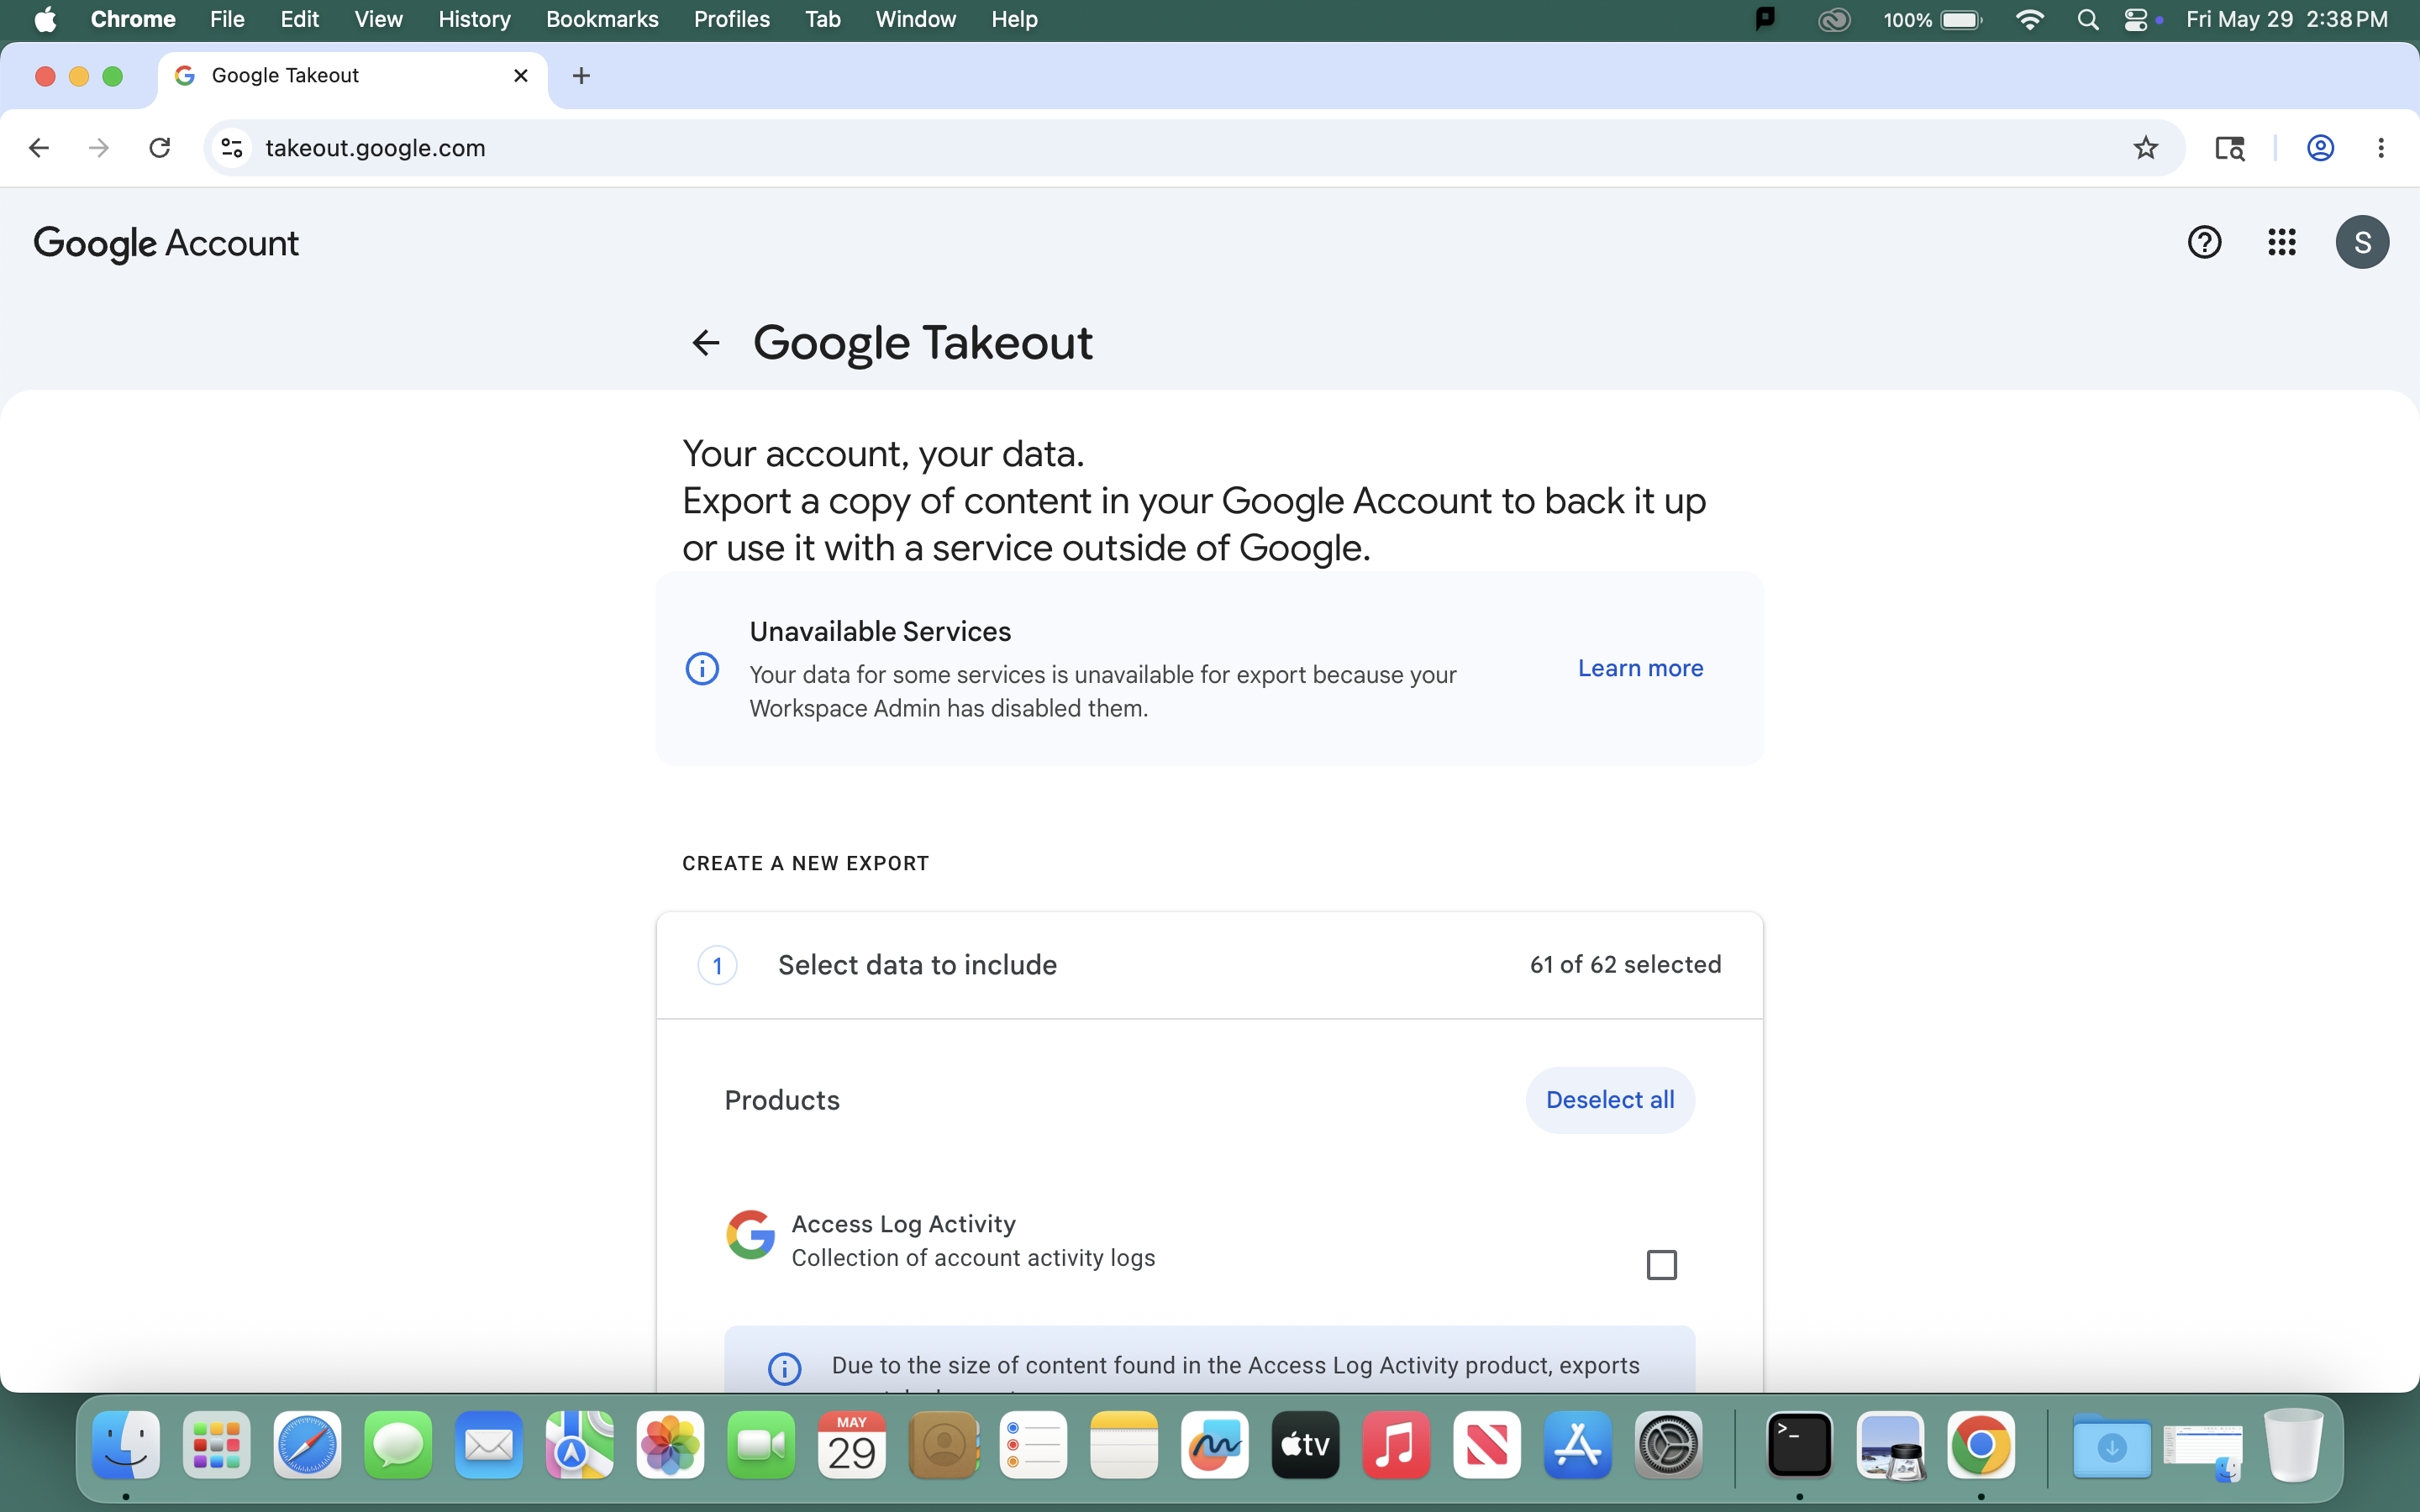Click the info icon beside Unavailable Services
The width and height of the screenshot is (2420, 1512).
[702, 668]
